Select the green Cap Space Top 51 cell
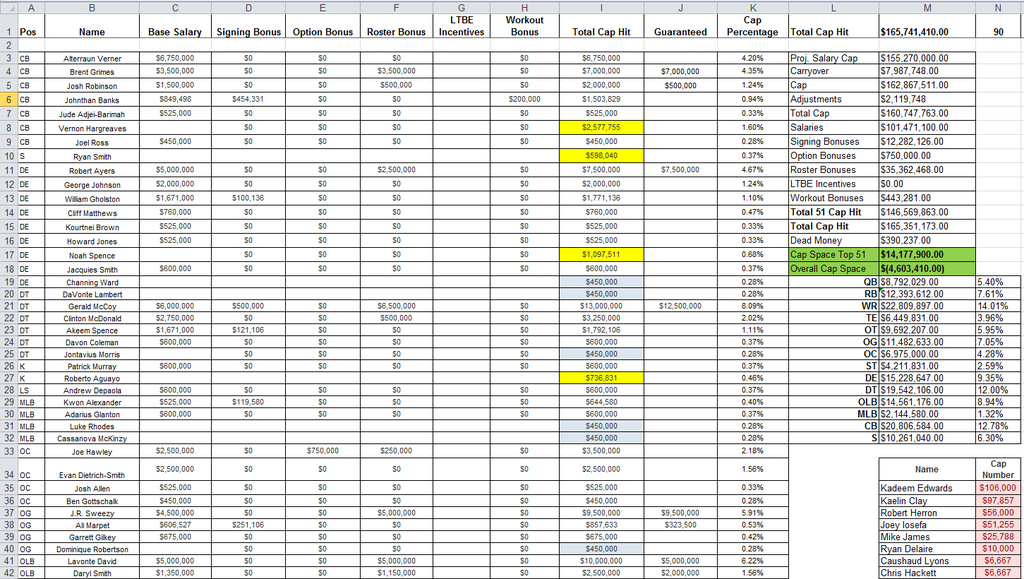The image size is (1024, 579). click(x=833, y=255)
